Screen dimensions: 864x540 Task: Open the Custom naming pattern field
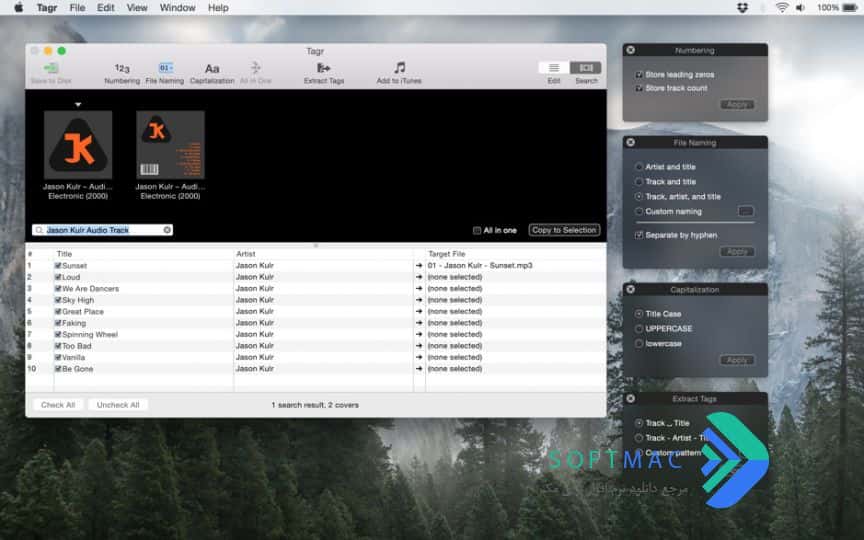point(745,211)
